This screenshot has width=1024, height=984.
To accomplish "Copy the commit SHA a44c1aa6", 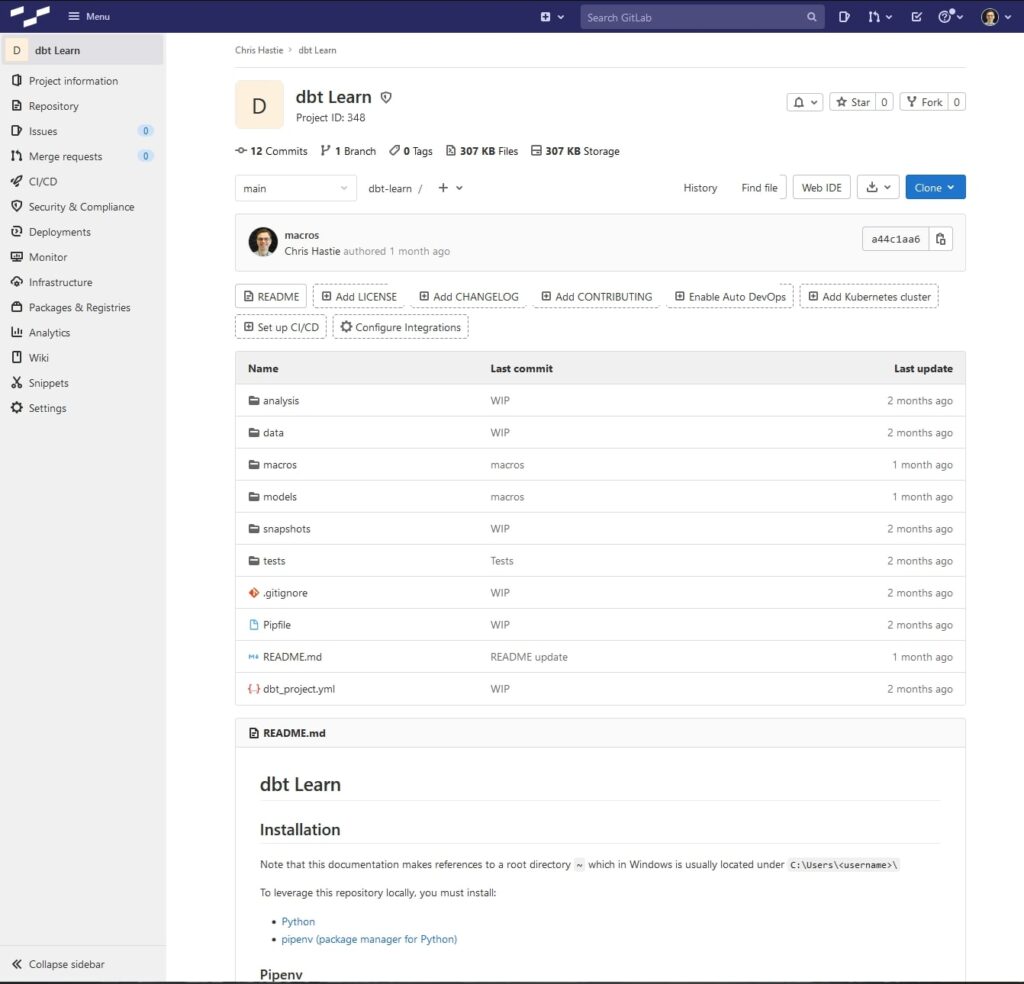I will (938, 239).
